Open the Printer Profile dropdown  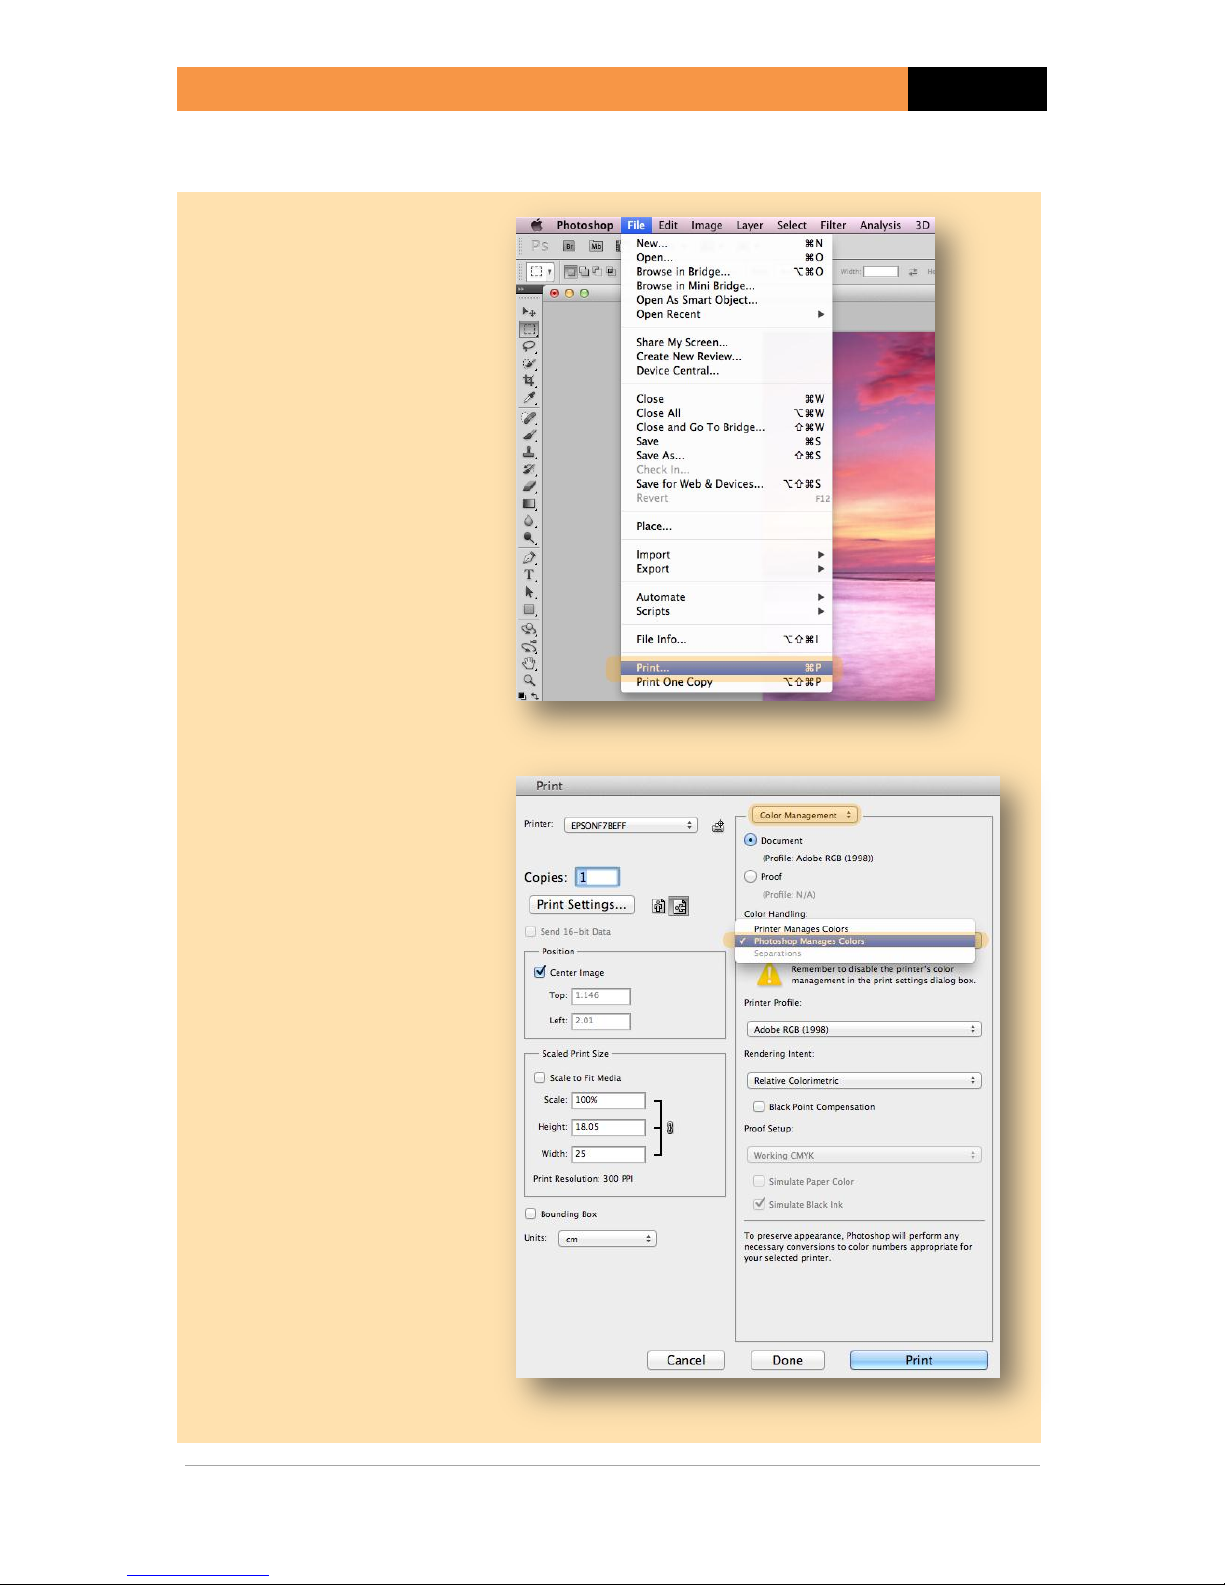point(864,1029)
